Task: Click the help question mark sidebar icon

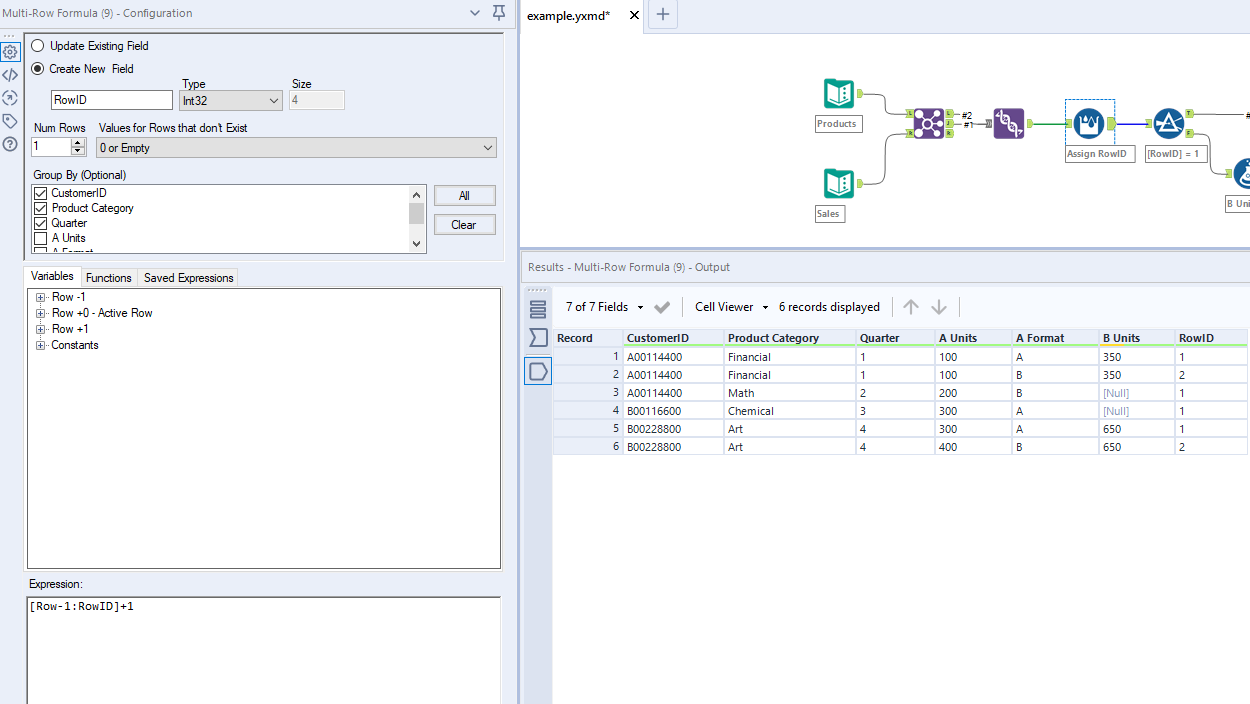Action: click(x=10, y=143)
